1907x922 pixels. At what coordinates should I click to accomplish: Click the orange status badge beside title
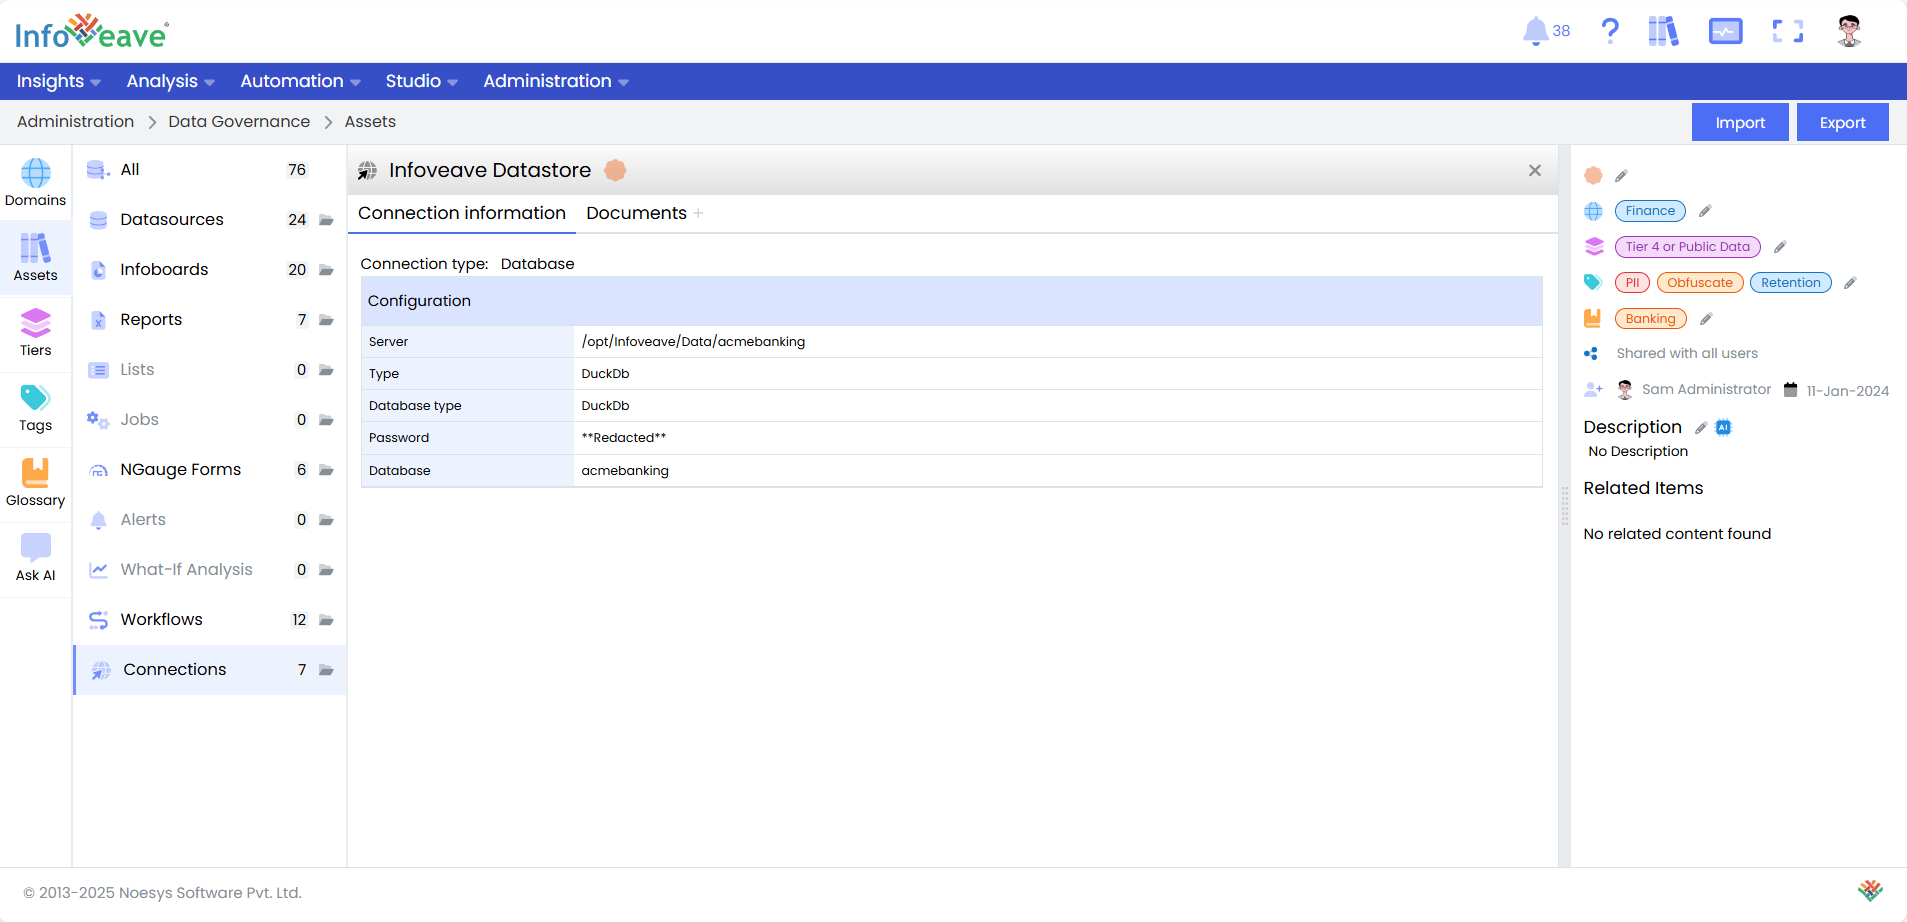615,171
